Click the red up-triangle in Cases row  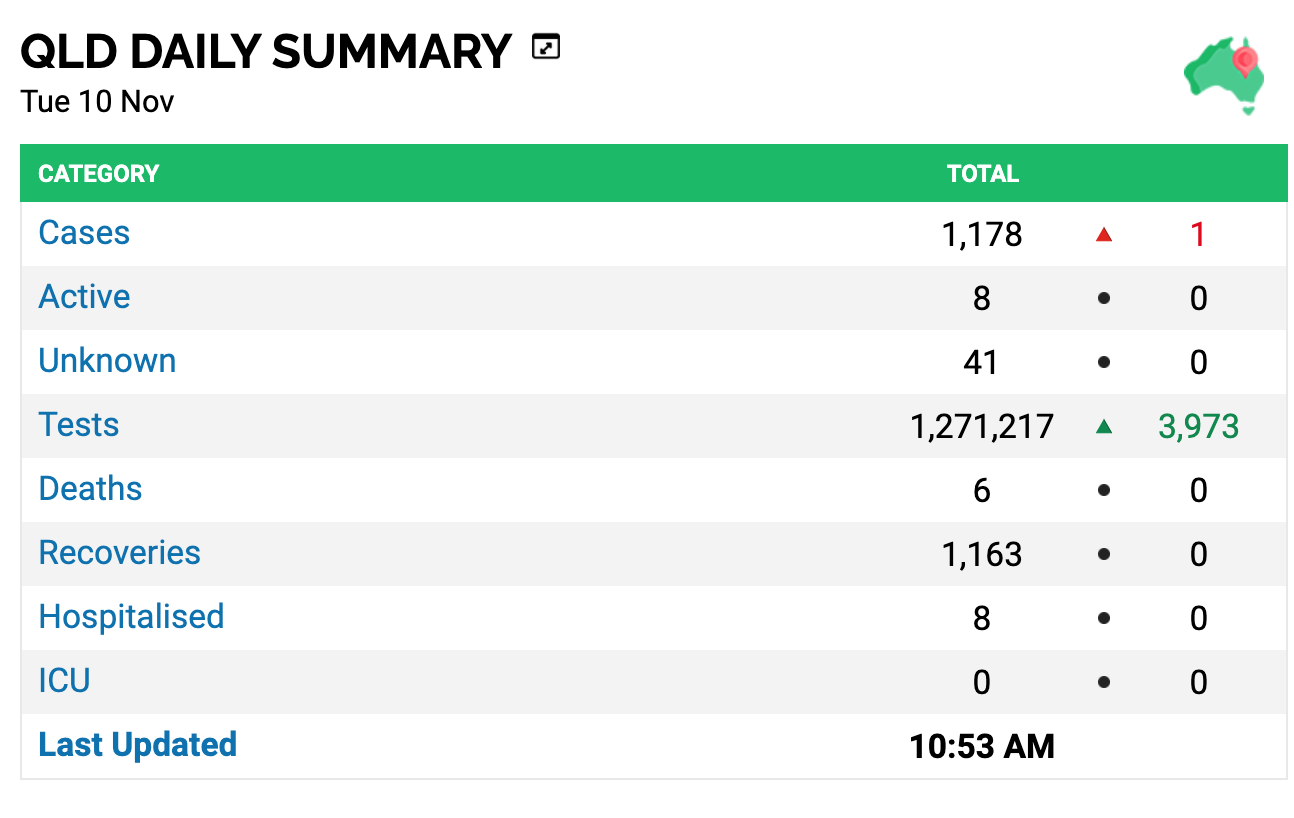[x=1103, y=235]
